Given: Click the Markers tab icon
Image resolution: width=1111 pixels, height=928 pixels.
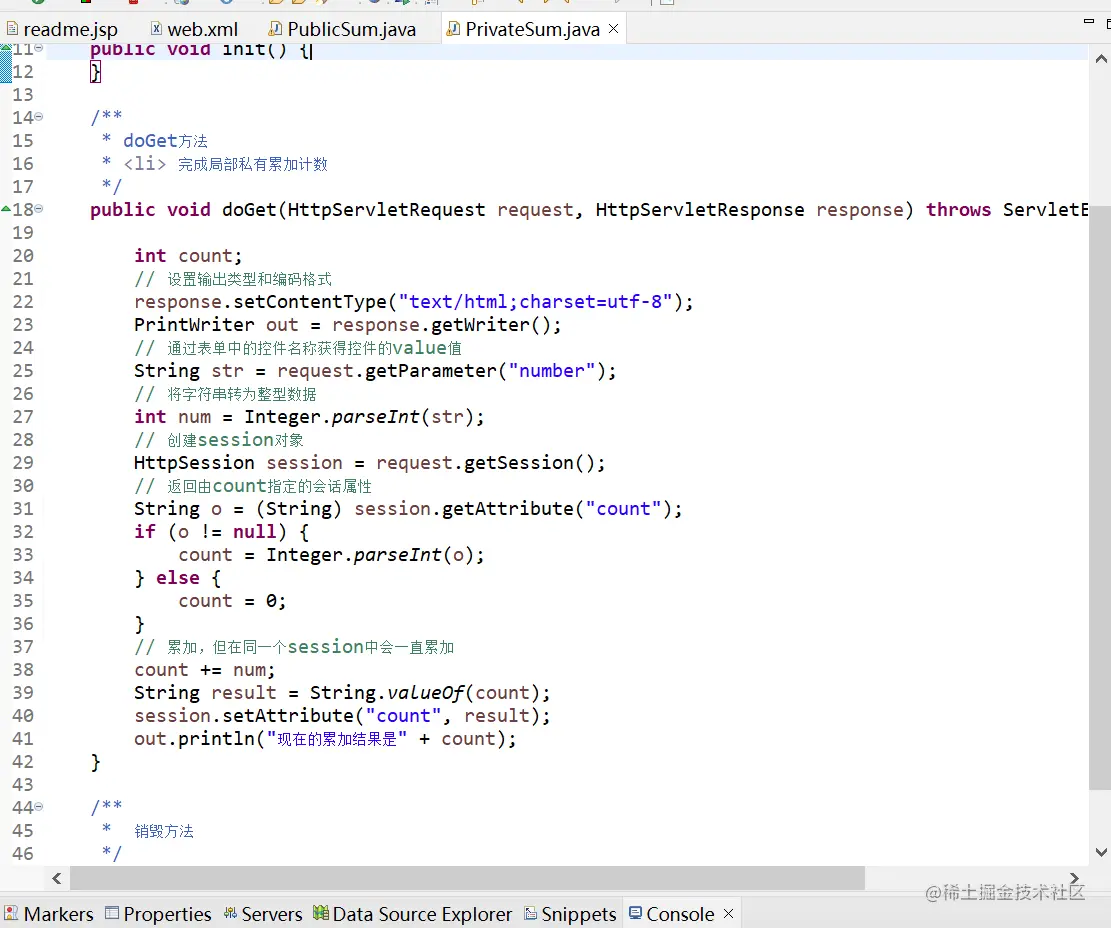Looking at the screenshot, I should tap(11, 913).
